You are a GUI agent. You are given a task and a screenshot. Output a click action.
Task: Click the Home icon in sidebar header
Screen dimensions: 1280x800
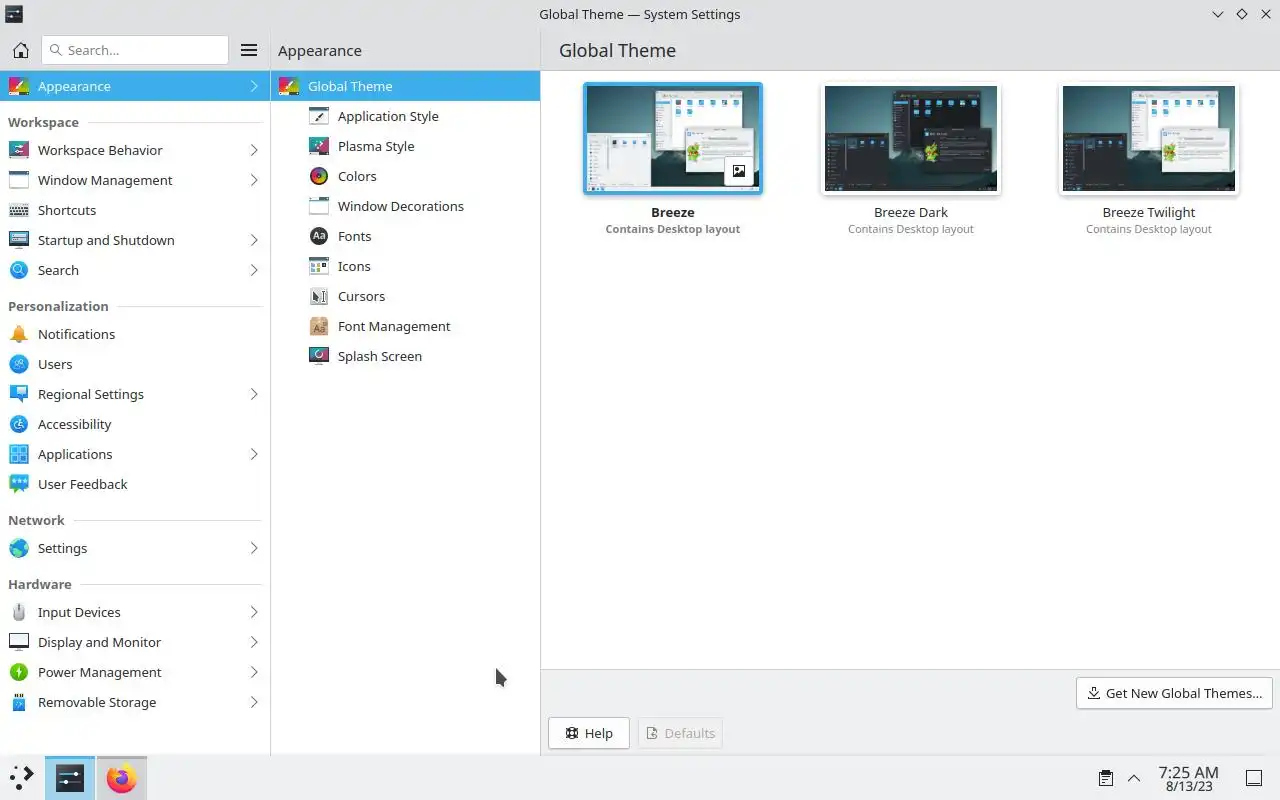pos(20,50)
